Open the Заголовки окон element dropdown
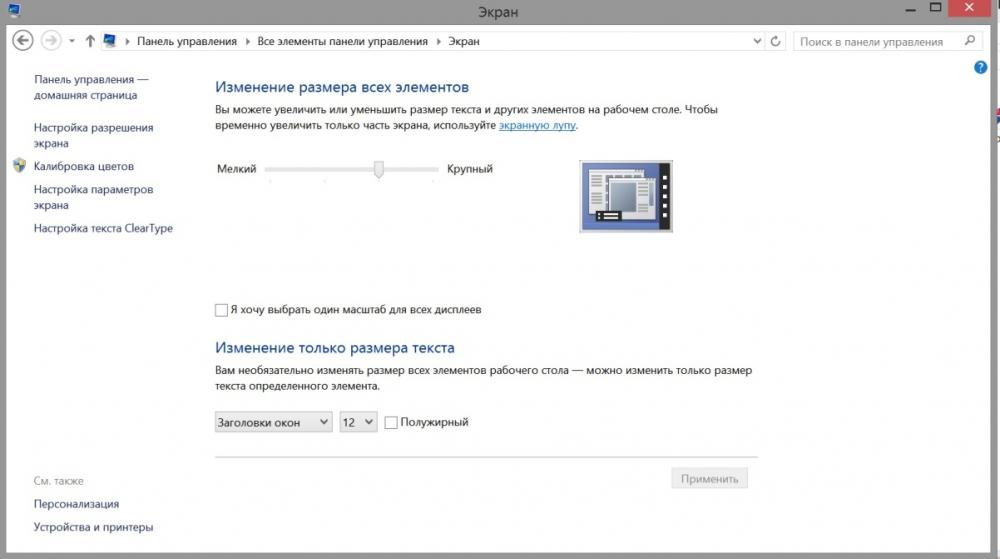The image size is (1000, 559). click(274, 422)
